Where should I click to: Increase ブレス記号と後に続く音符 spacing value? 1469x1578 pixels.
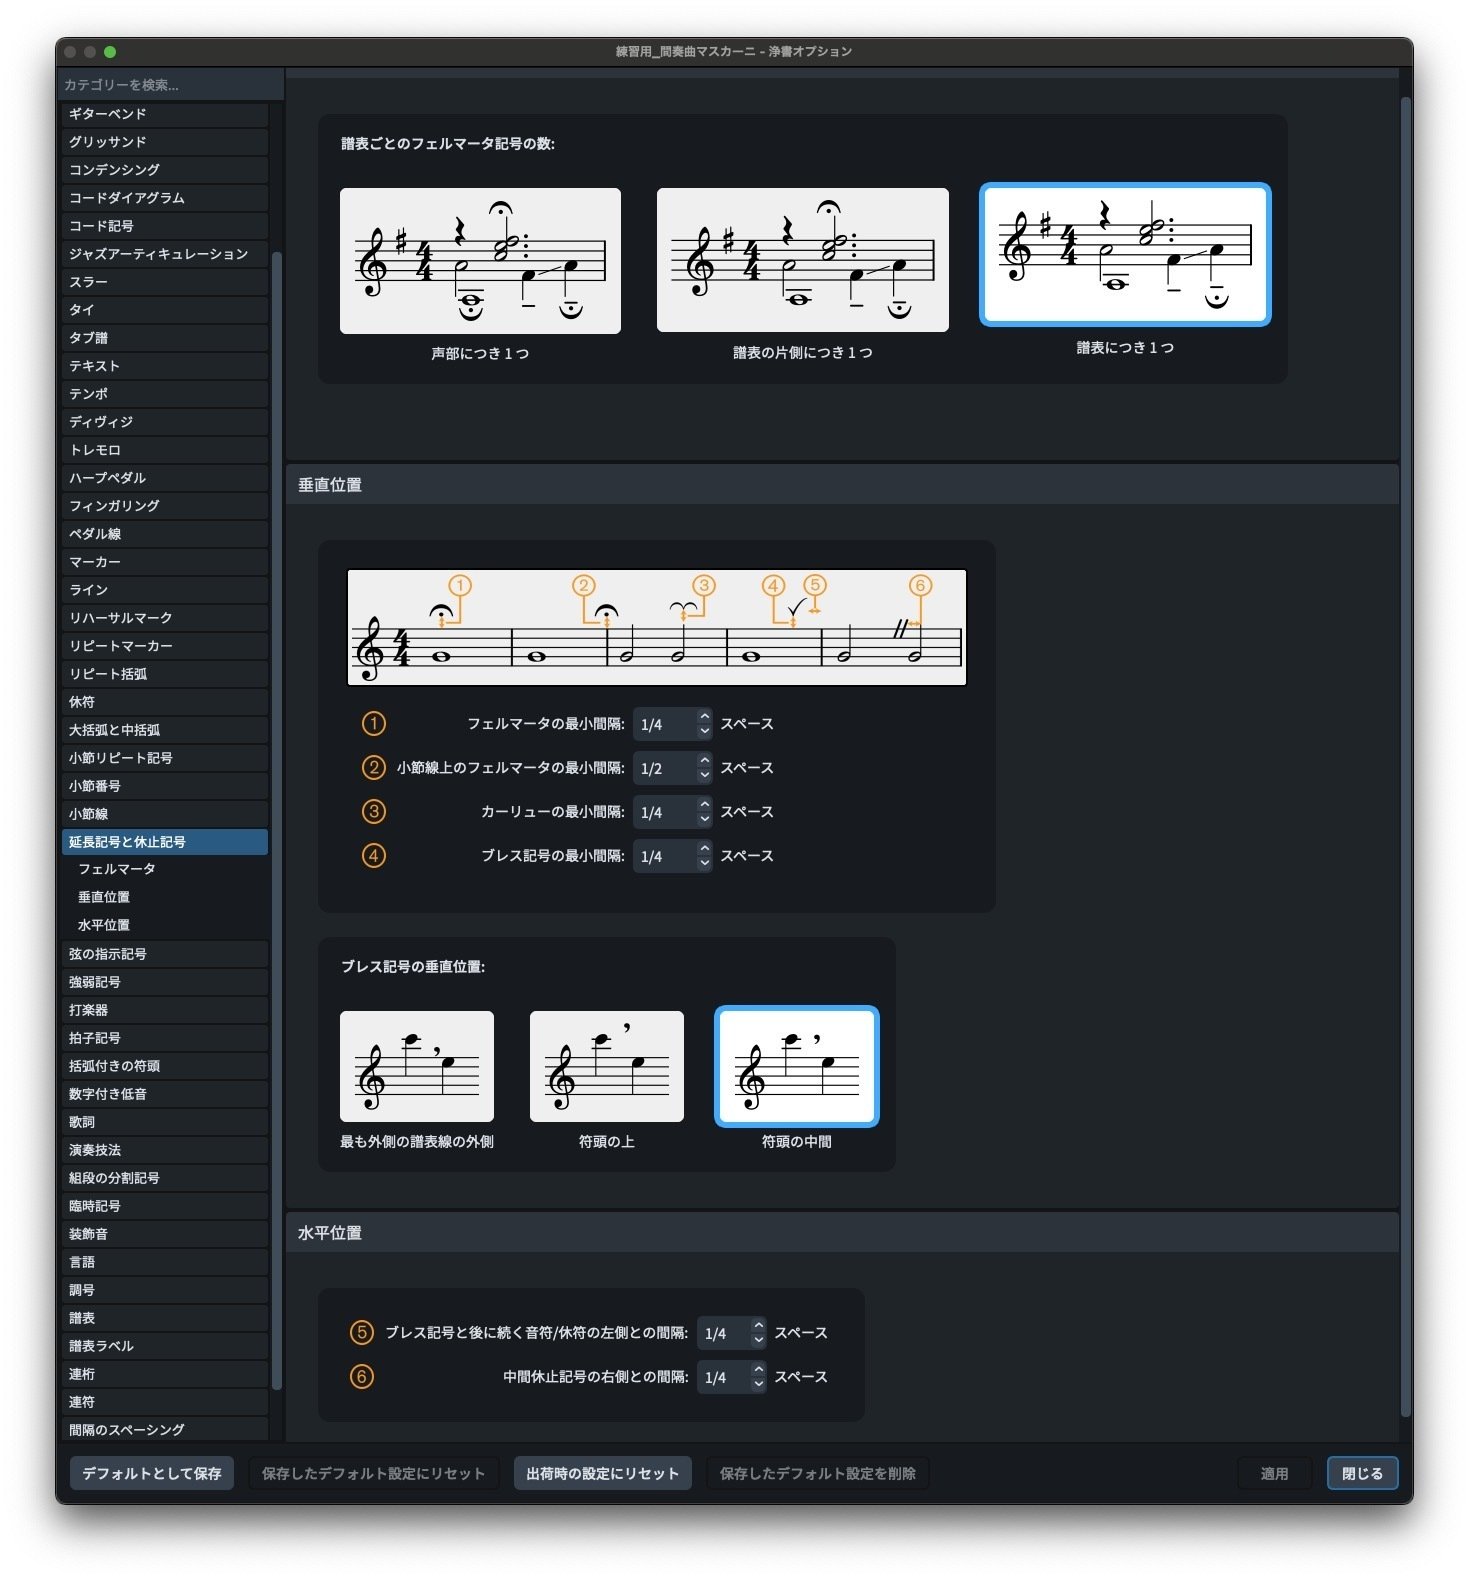click(x=759, y=1326)
